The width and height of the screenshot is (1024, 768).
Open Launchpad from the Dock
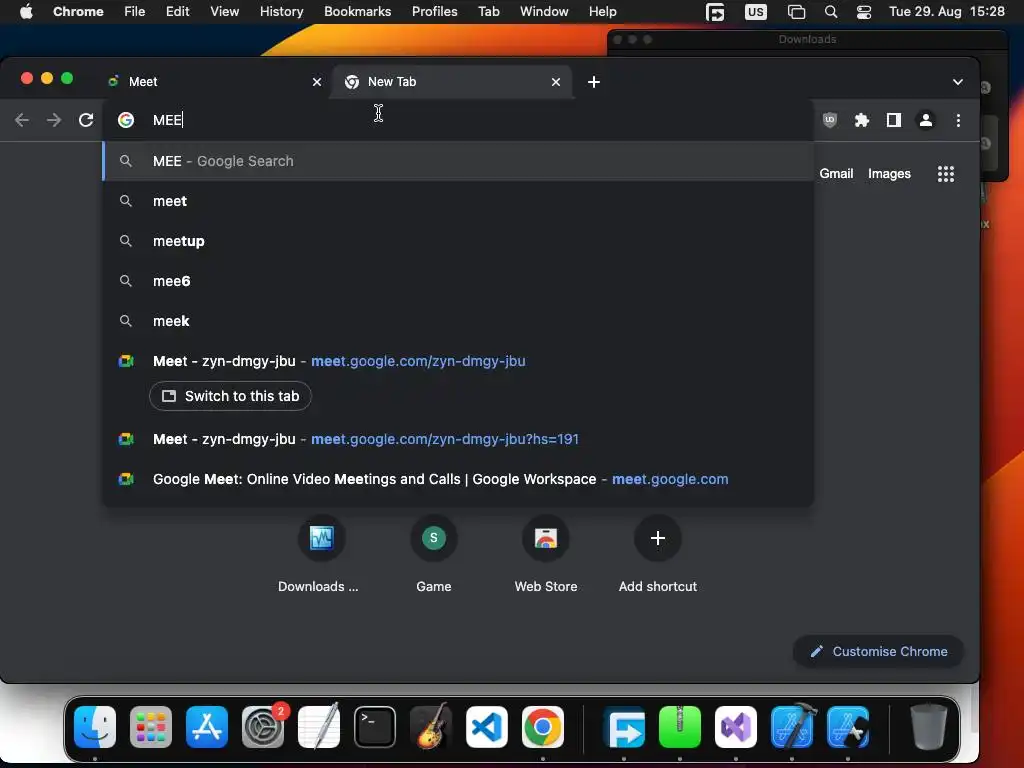pyautogui.click(x=151, y=727)
